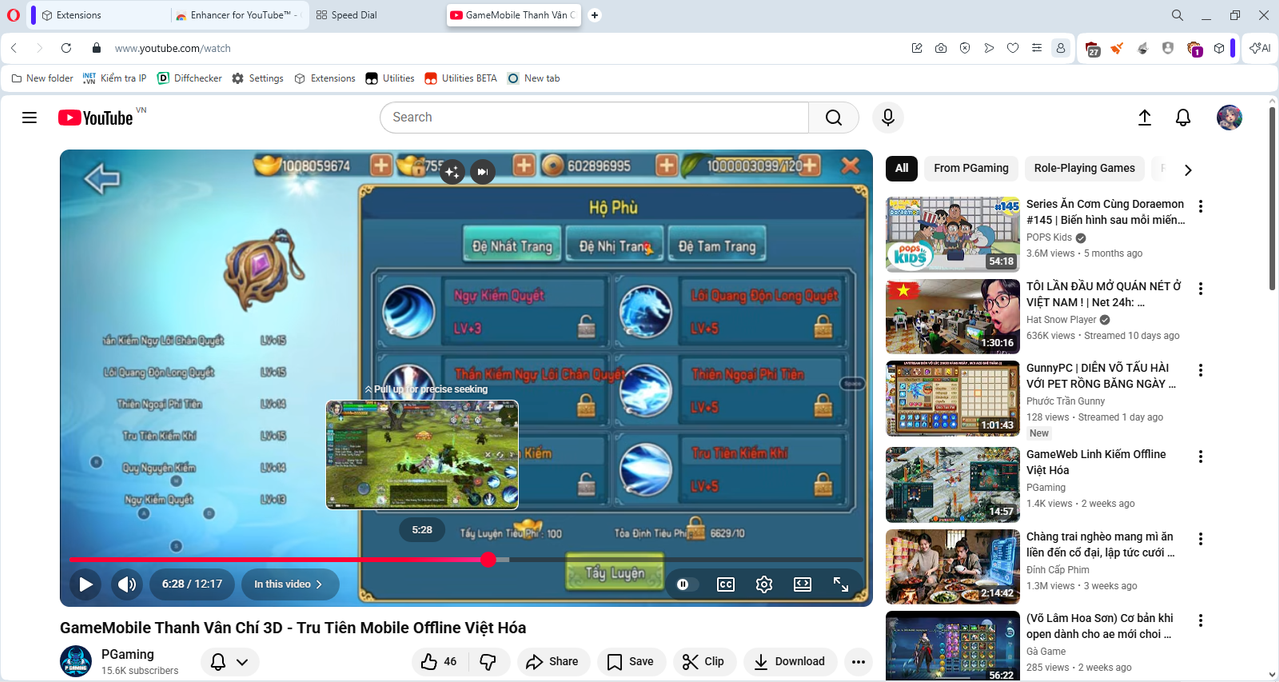Open the YouTube account avatar menu
1279x682 pixels.
pos(1229,118)
